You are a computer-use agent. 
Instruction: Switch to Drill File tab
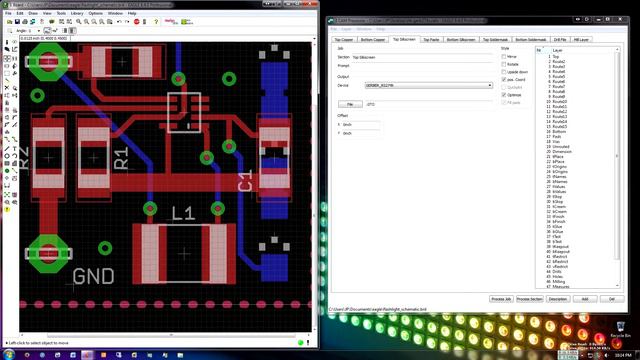click(x=560, y=40)
